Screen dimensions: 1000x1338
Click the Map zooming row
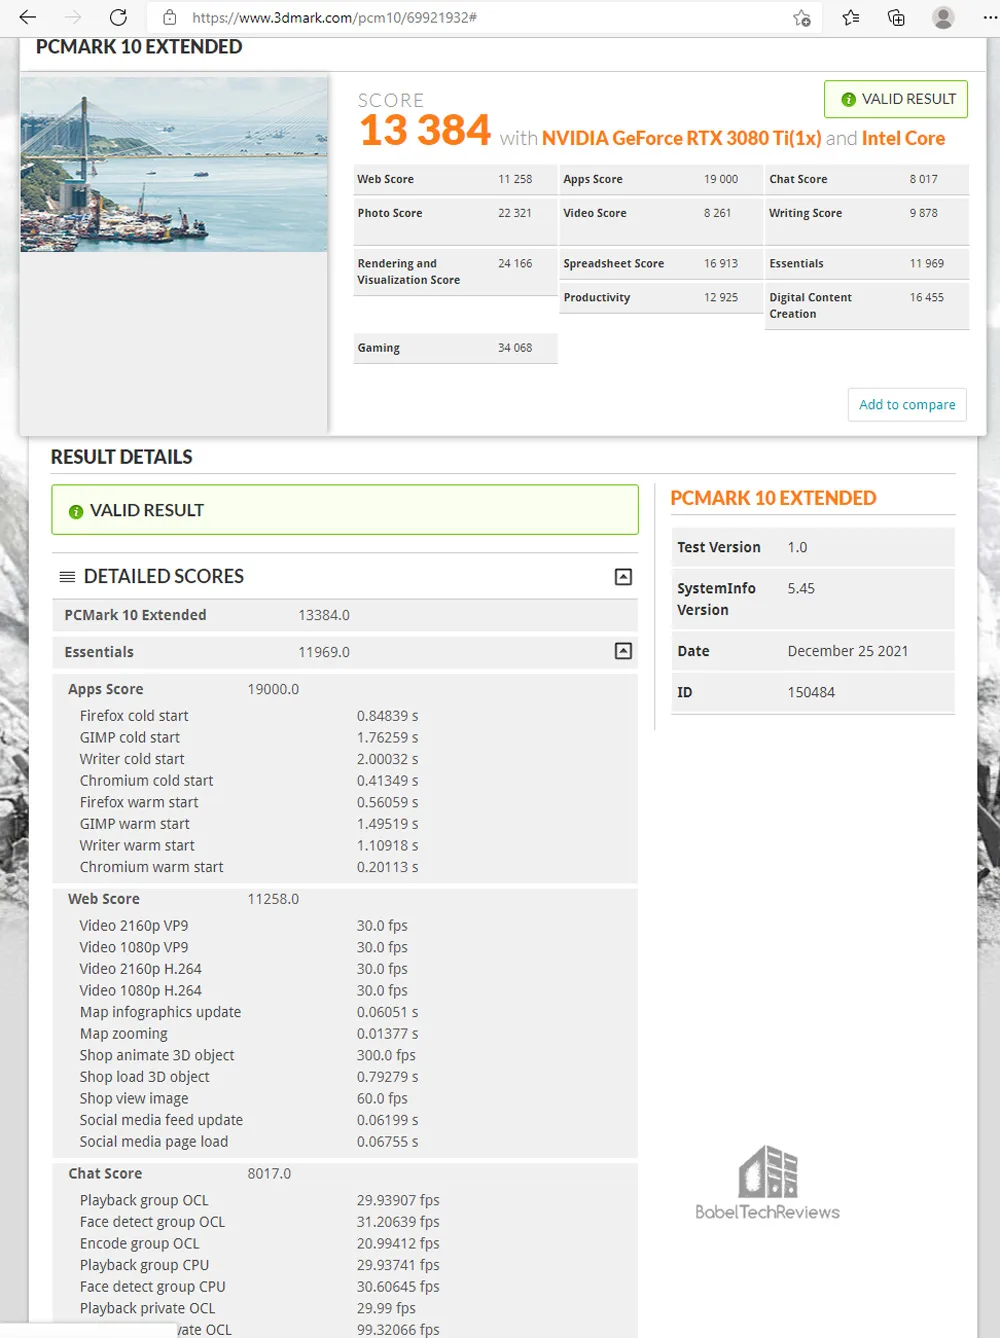click(x=345, y=1034)
